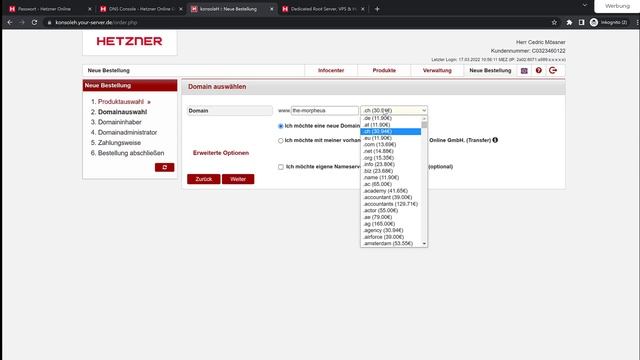This screenshot has height=360, width=640.
Task: Click the Inkognito profile icon
Action: [594, 22]
